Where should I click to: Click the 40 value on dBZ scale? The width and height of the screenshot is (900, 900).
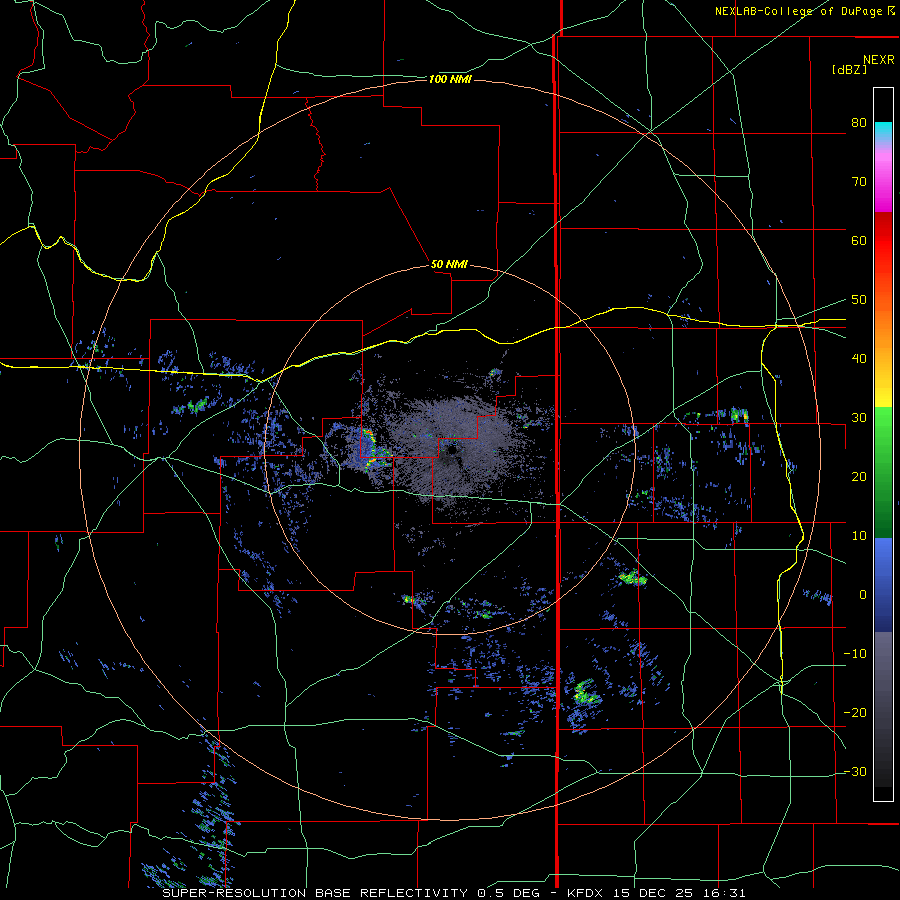(859, 359)
